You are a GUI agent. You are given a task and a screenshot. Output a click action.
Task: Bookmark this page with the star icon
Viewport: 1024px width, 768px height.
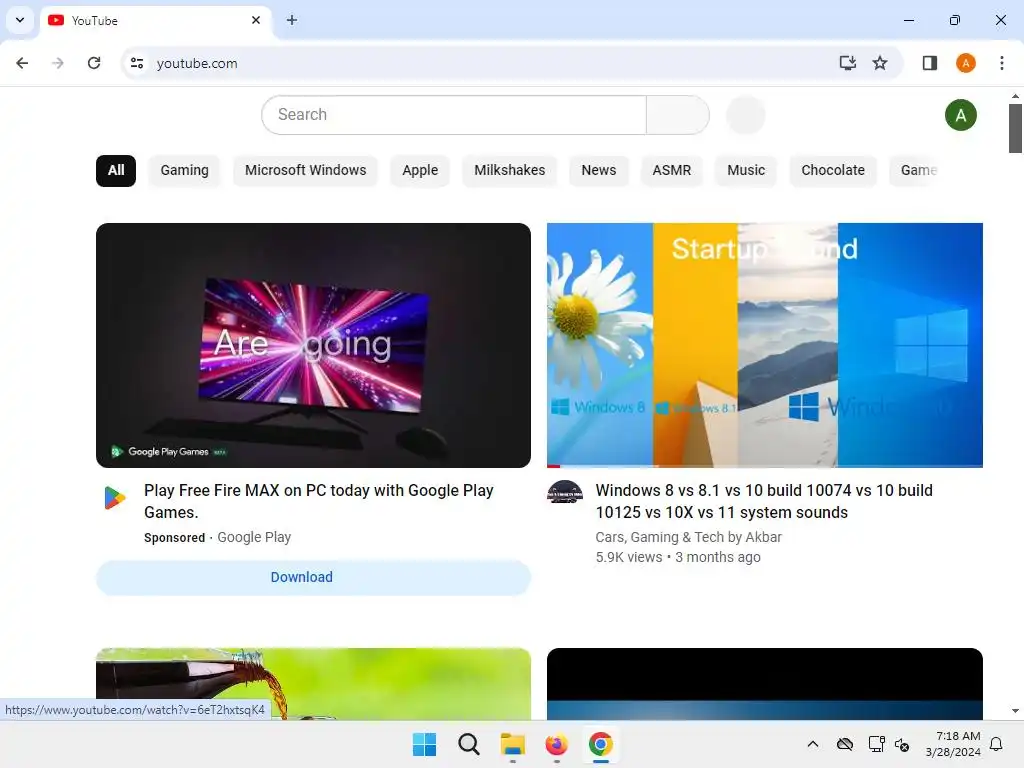[880, 63]
